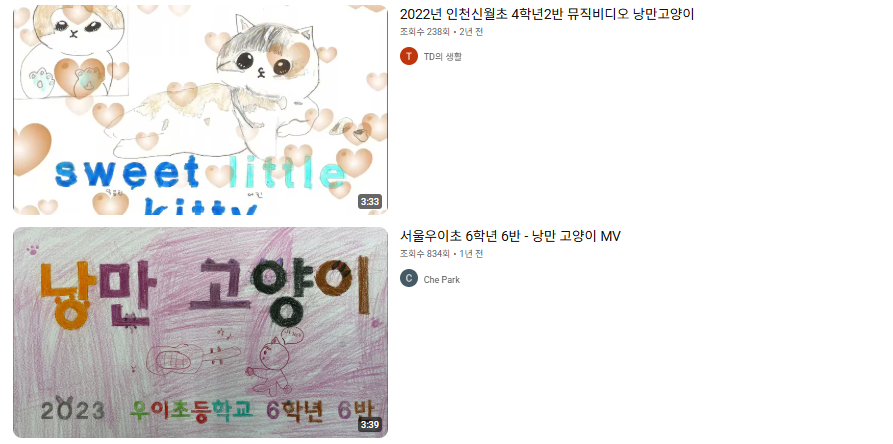893x444 pixels.
Task: Click the small inset cat drawing with heart
Action: point(71,51)
